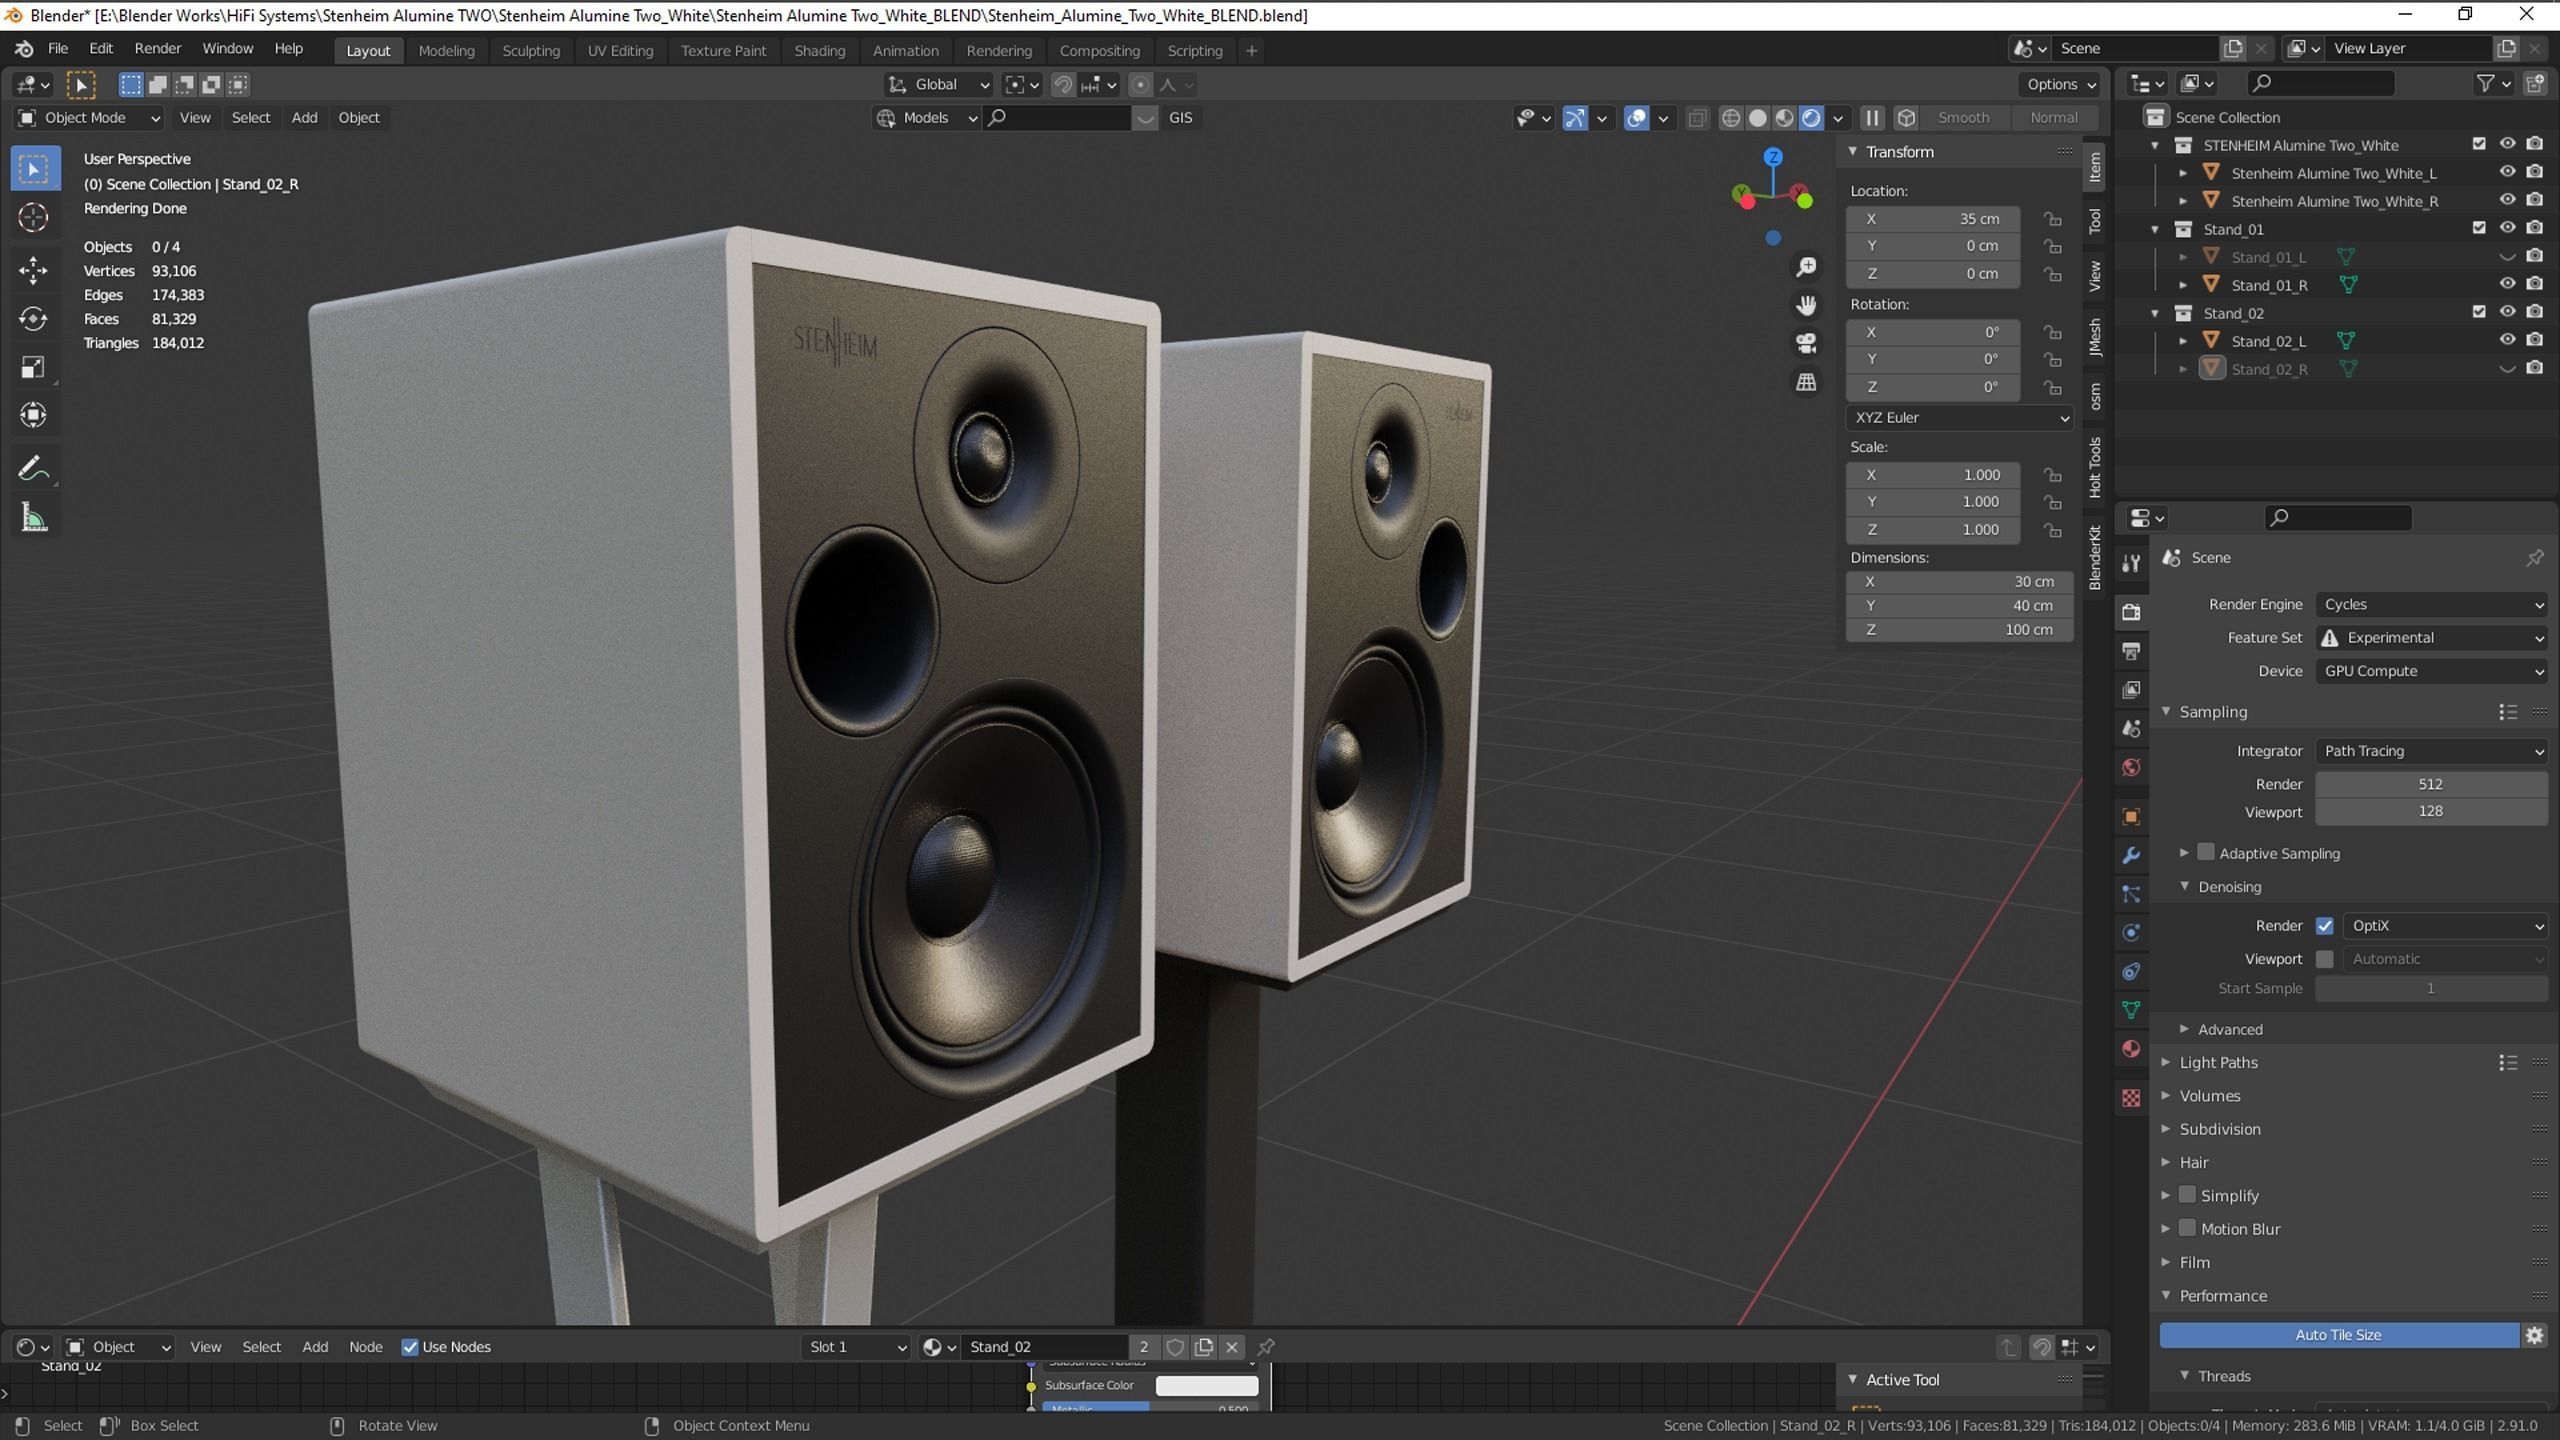Click the zoom view magnifier icon
This screenshot has width=2560, height=1440.
coord(1806,267)
